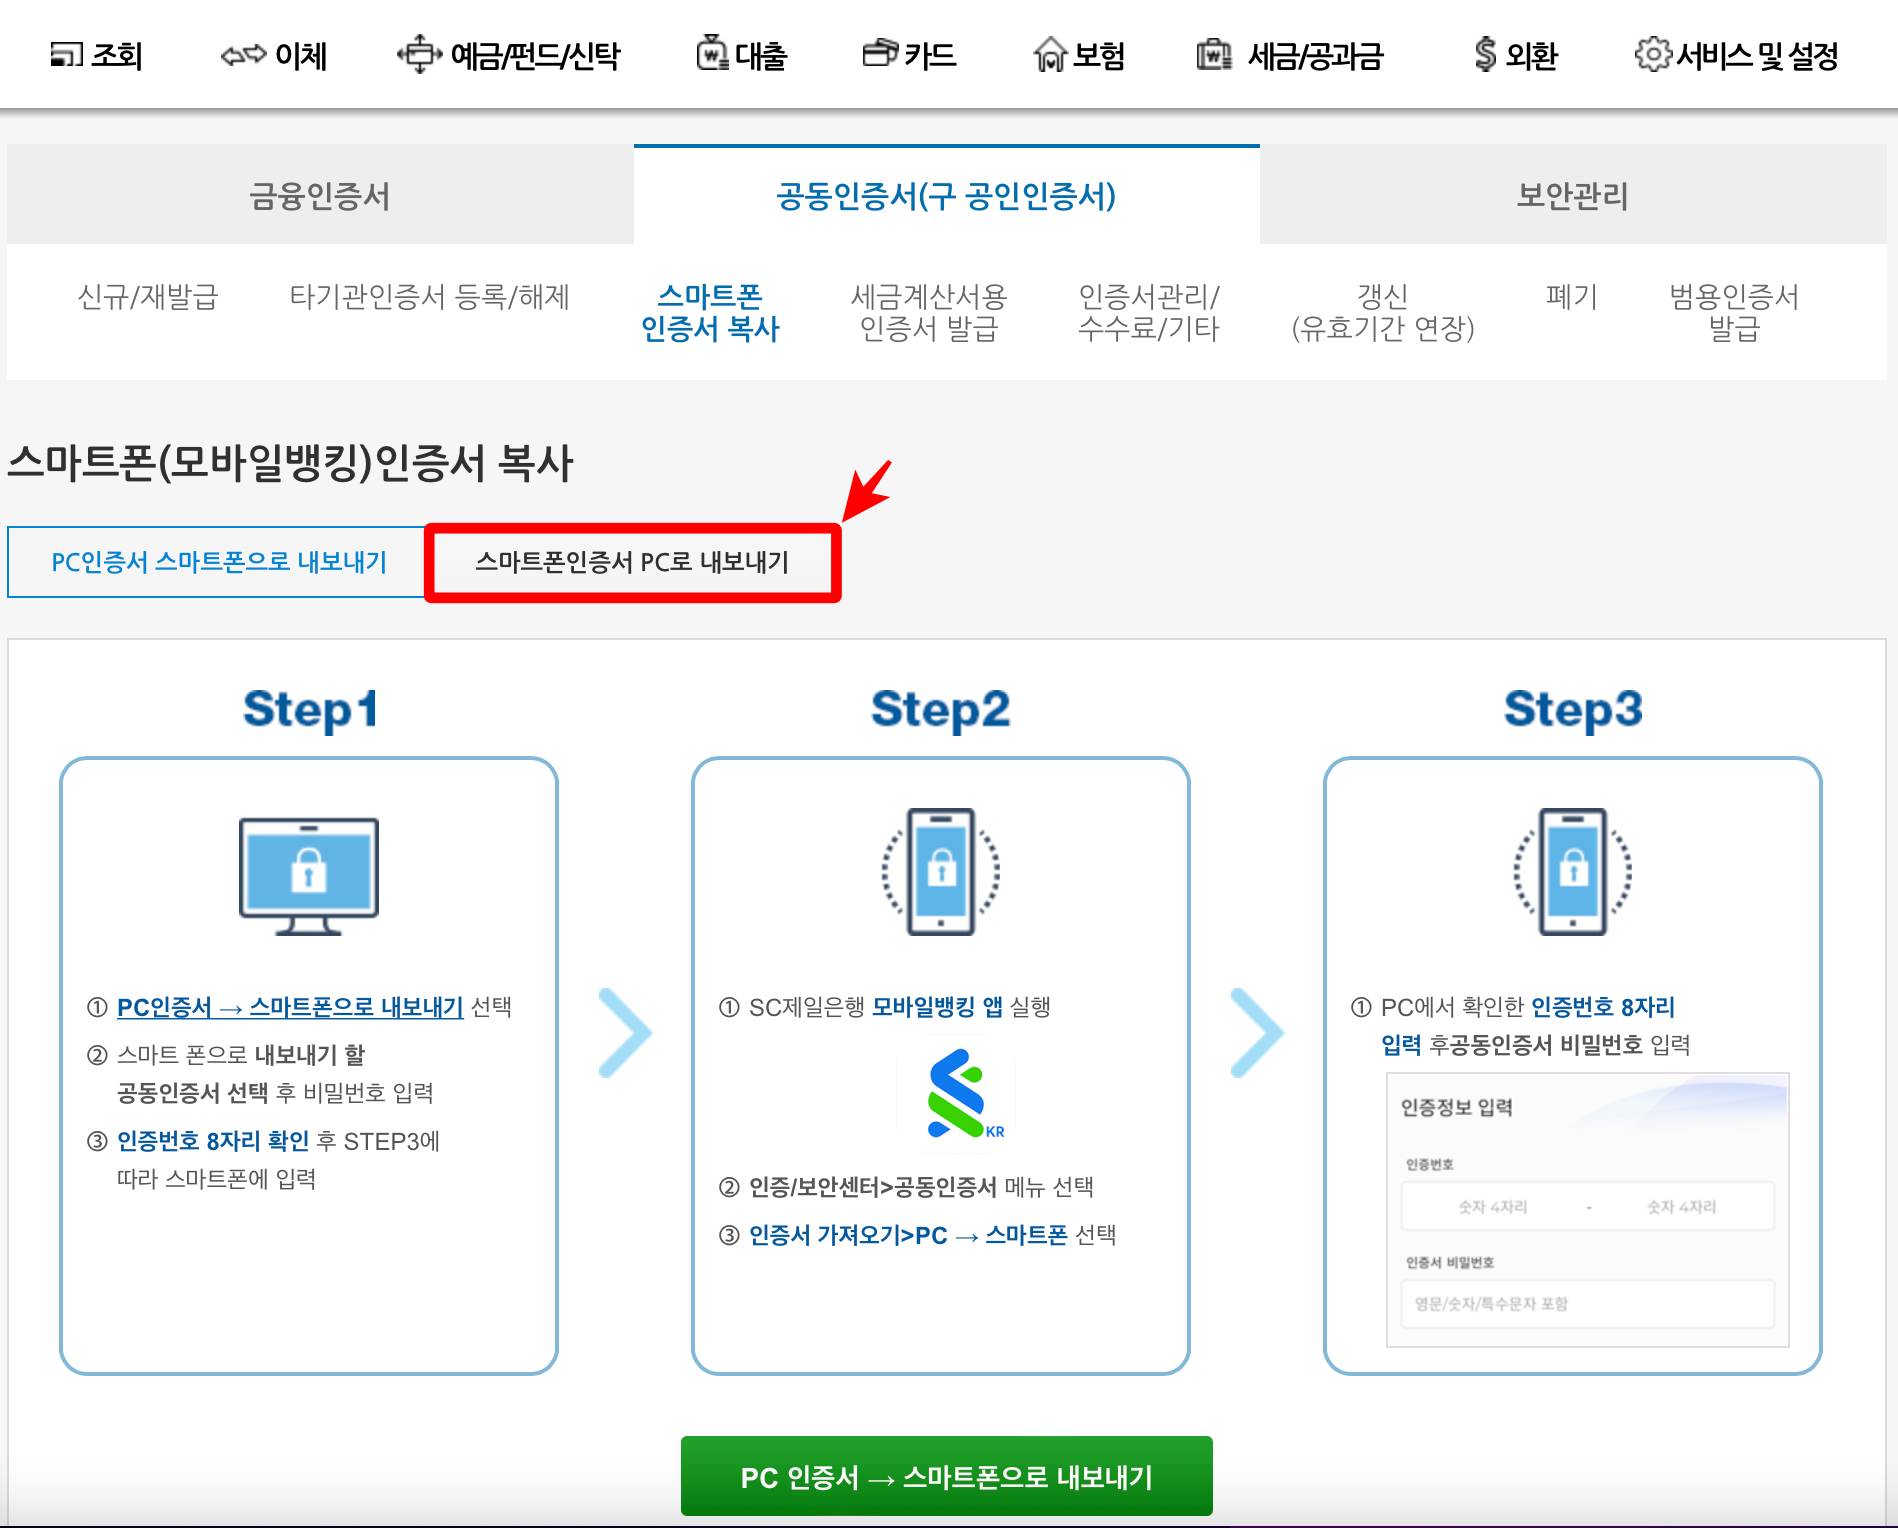Select 스마트폰인증서 PC로 내보내기 option
Viewport: 1898px width, 1528px height.
[634, 561]
